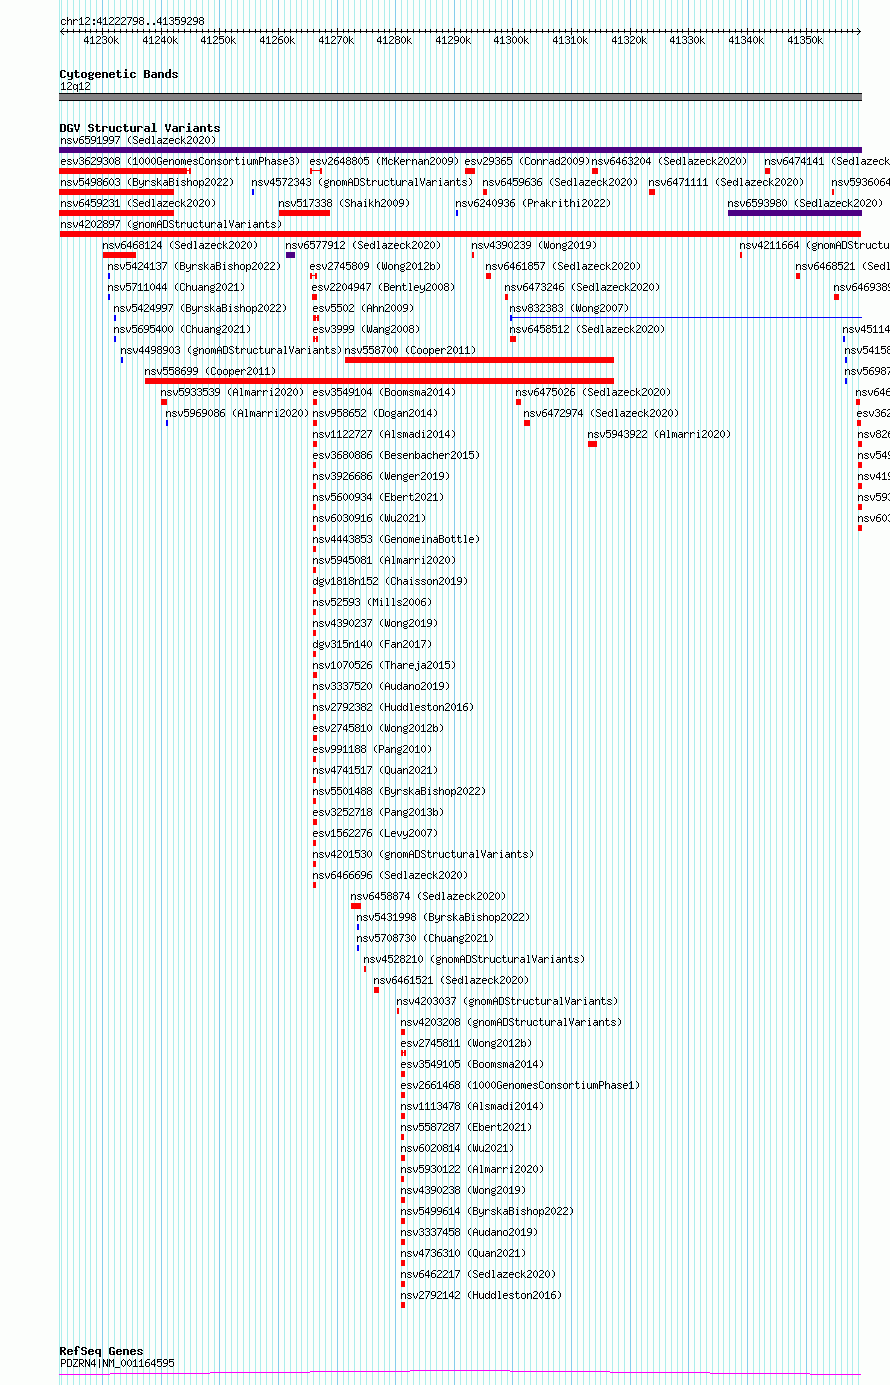
Task: Open nsv52593 (Mills2006) variant
Action: (372, 602)
